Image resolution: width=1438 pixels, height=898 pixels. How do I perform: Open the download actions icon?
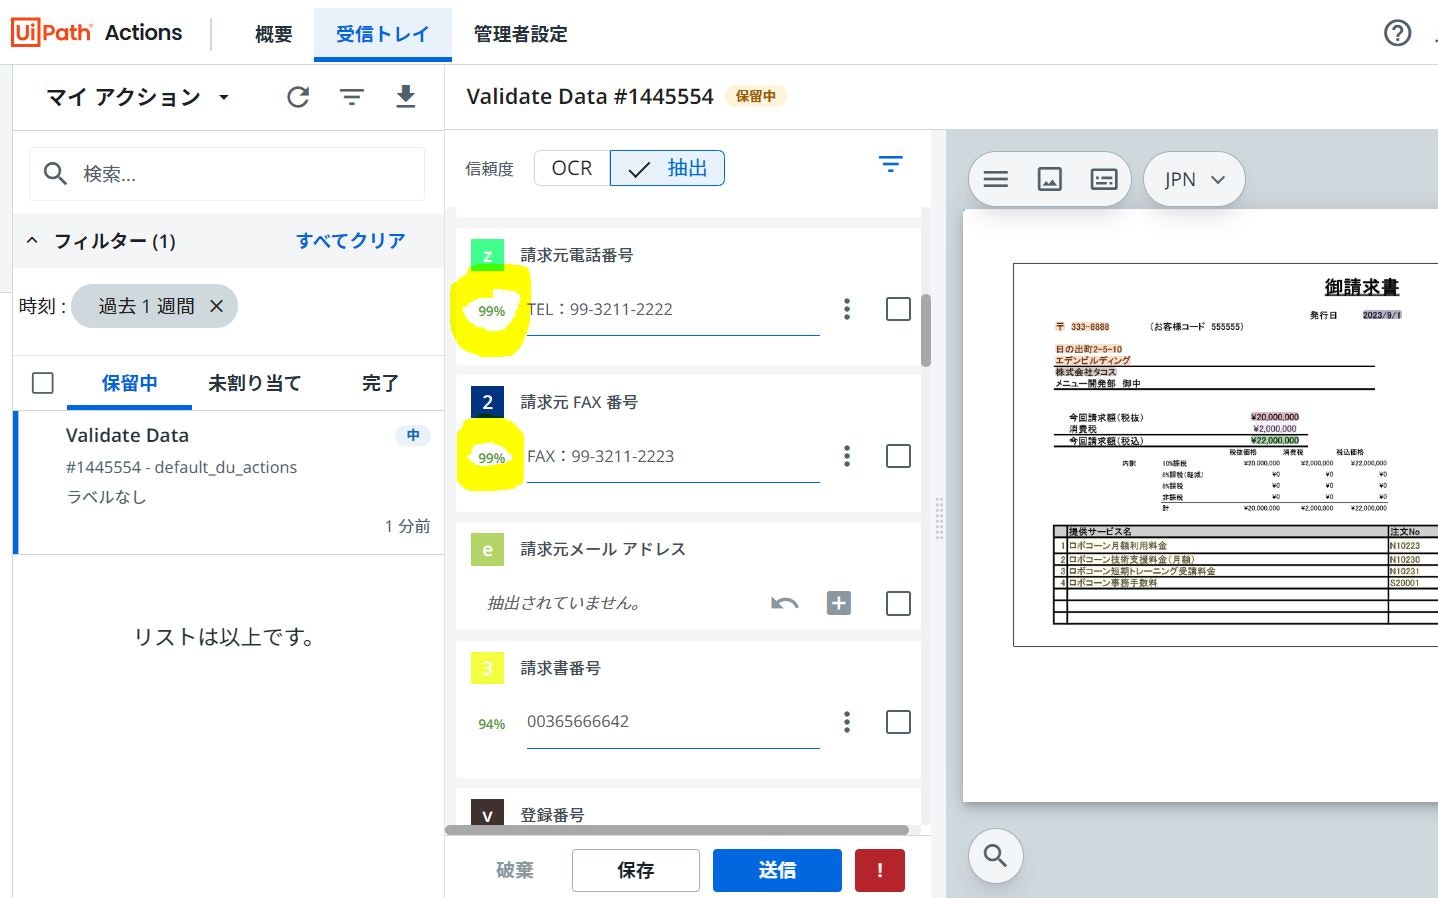click(x=405, y=97)
